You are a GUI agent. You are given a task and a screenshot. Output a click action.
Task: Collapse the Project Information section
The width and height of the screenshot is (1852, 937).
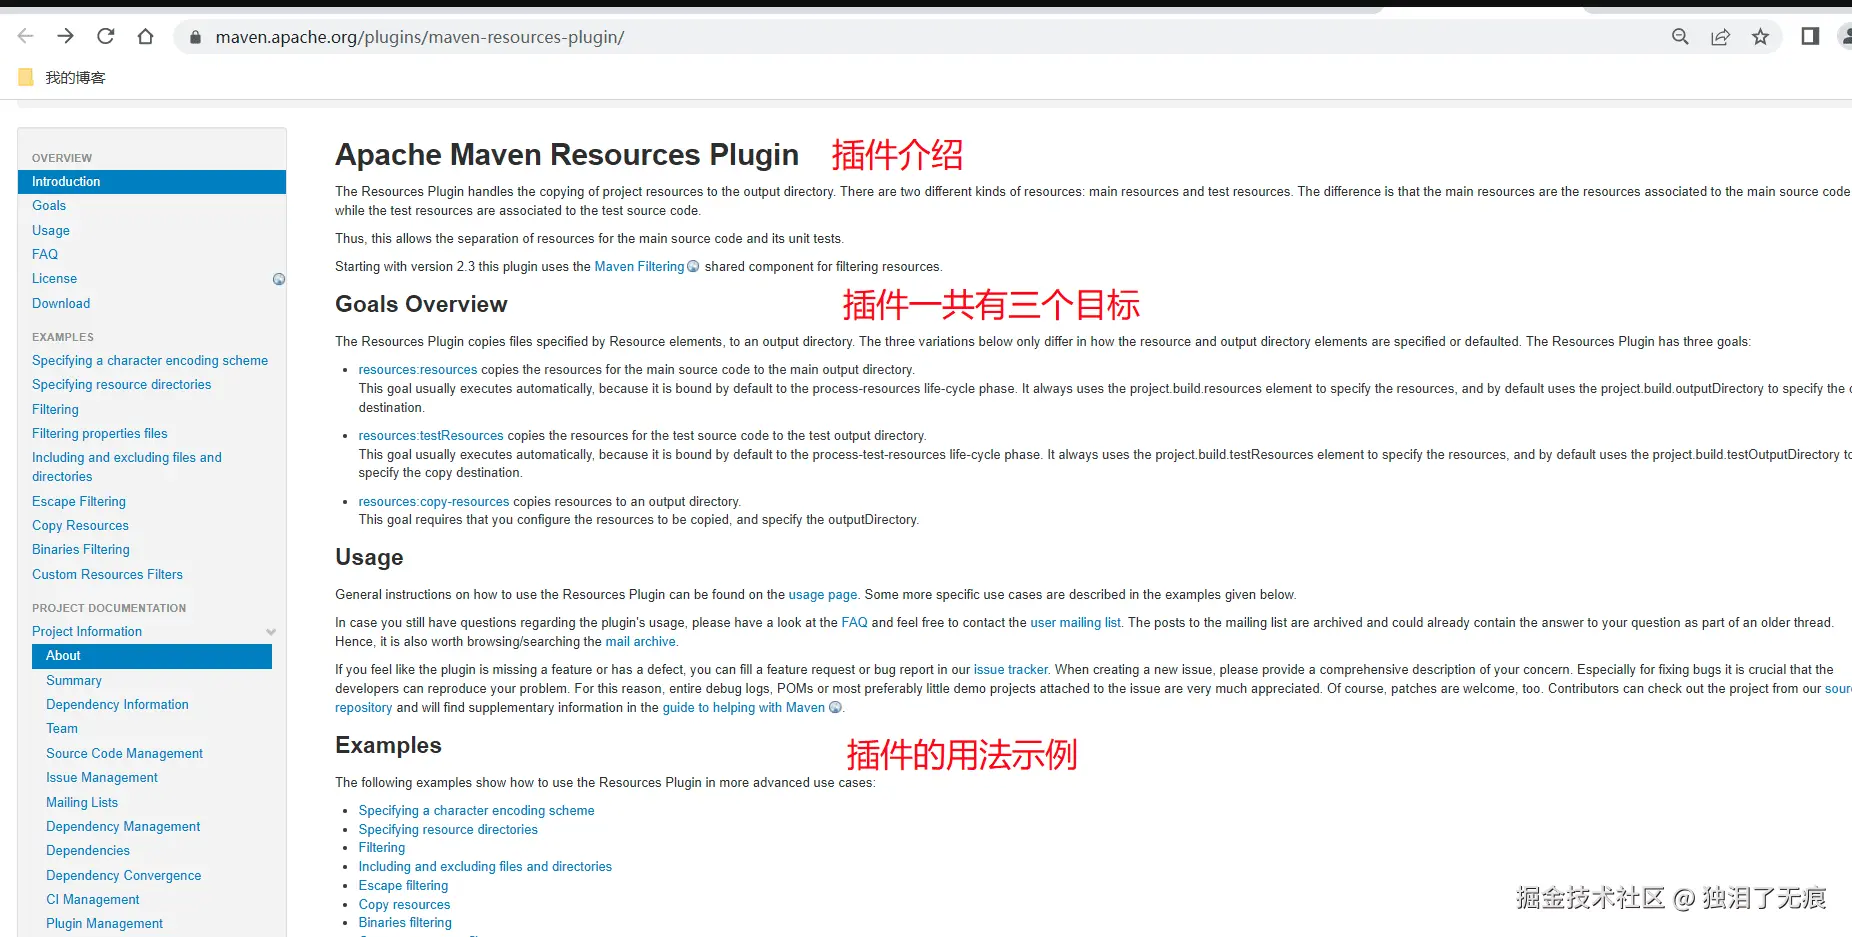pos(271,632)
